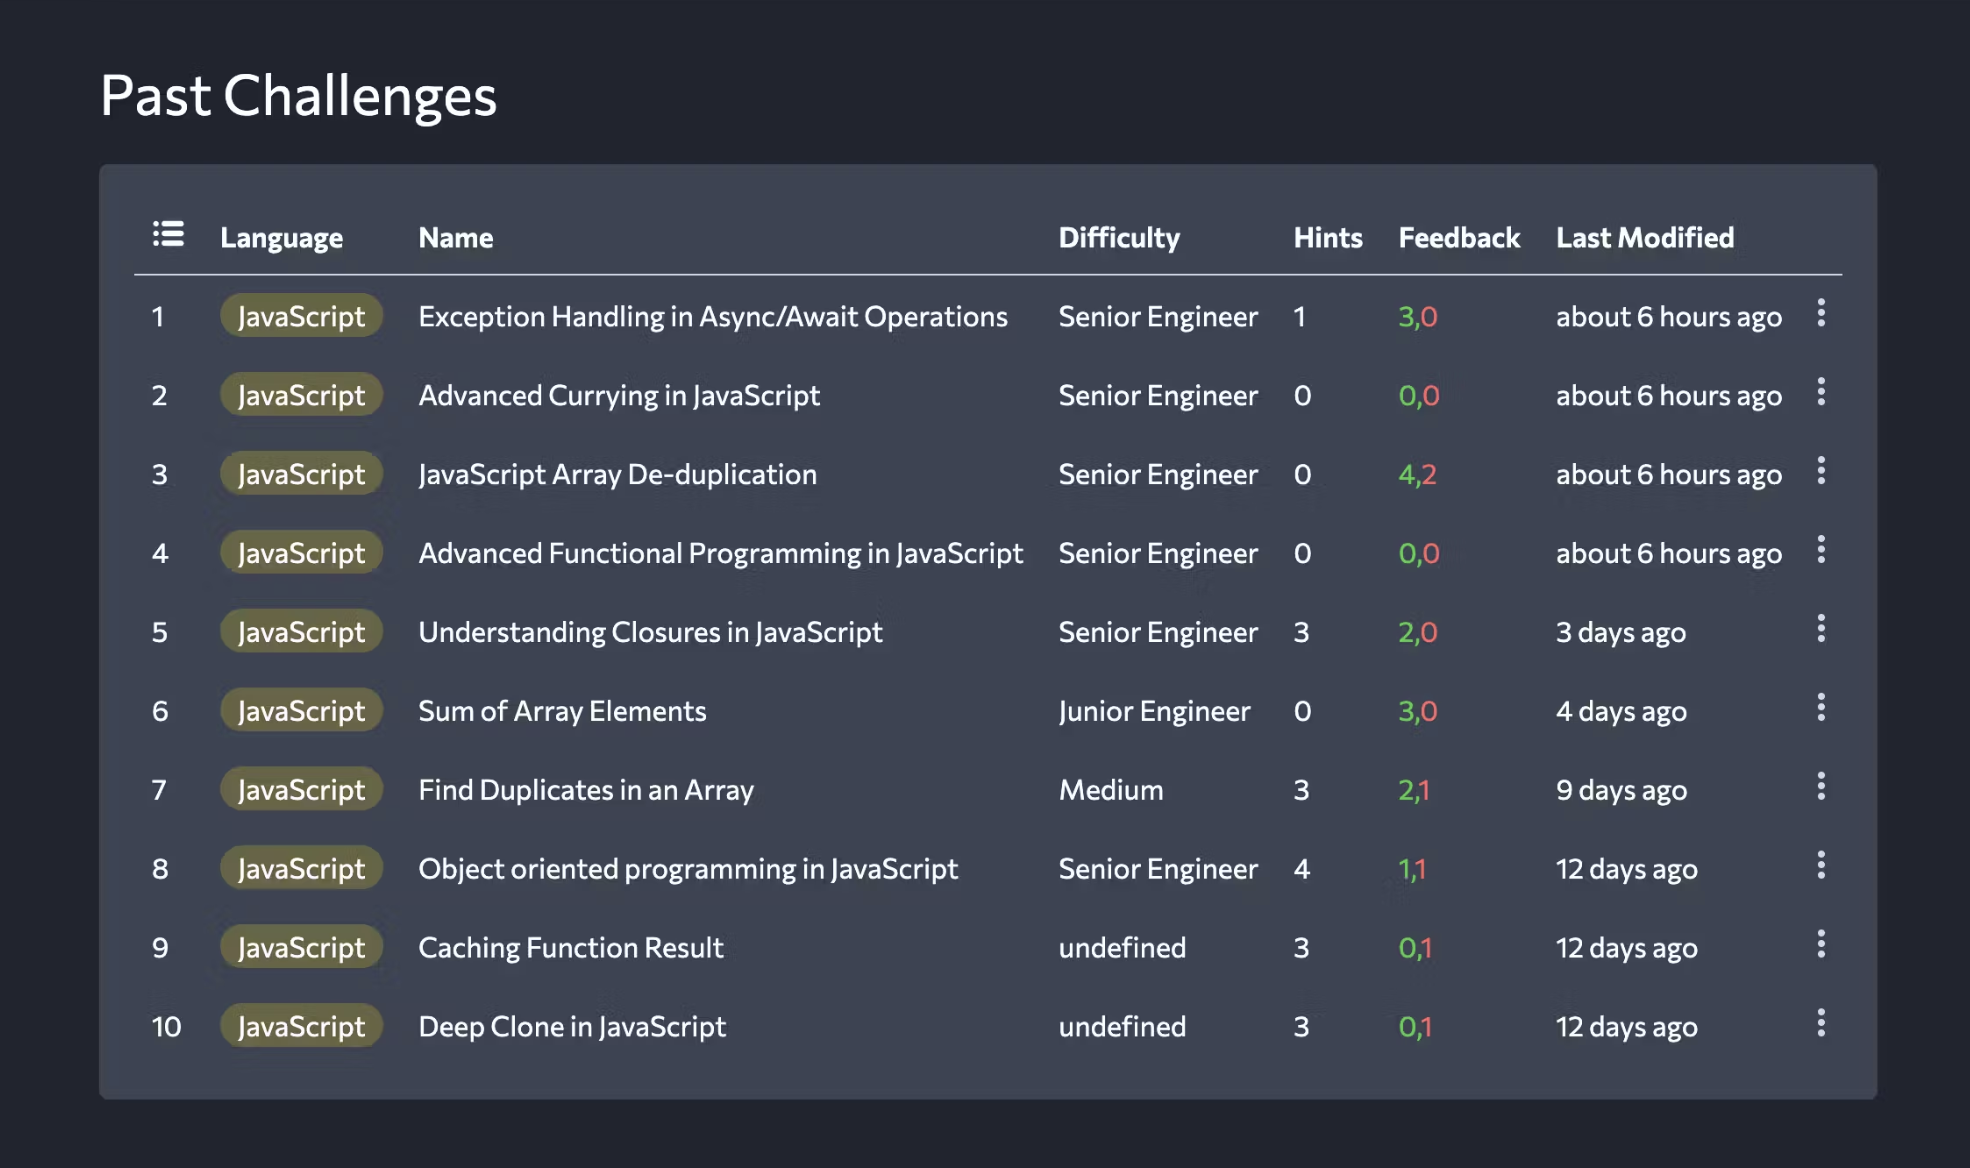1970x1168 pixels.
Task: Click the Hints column header
Action: pos(1328,238)
